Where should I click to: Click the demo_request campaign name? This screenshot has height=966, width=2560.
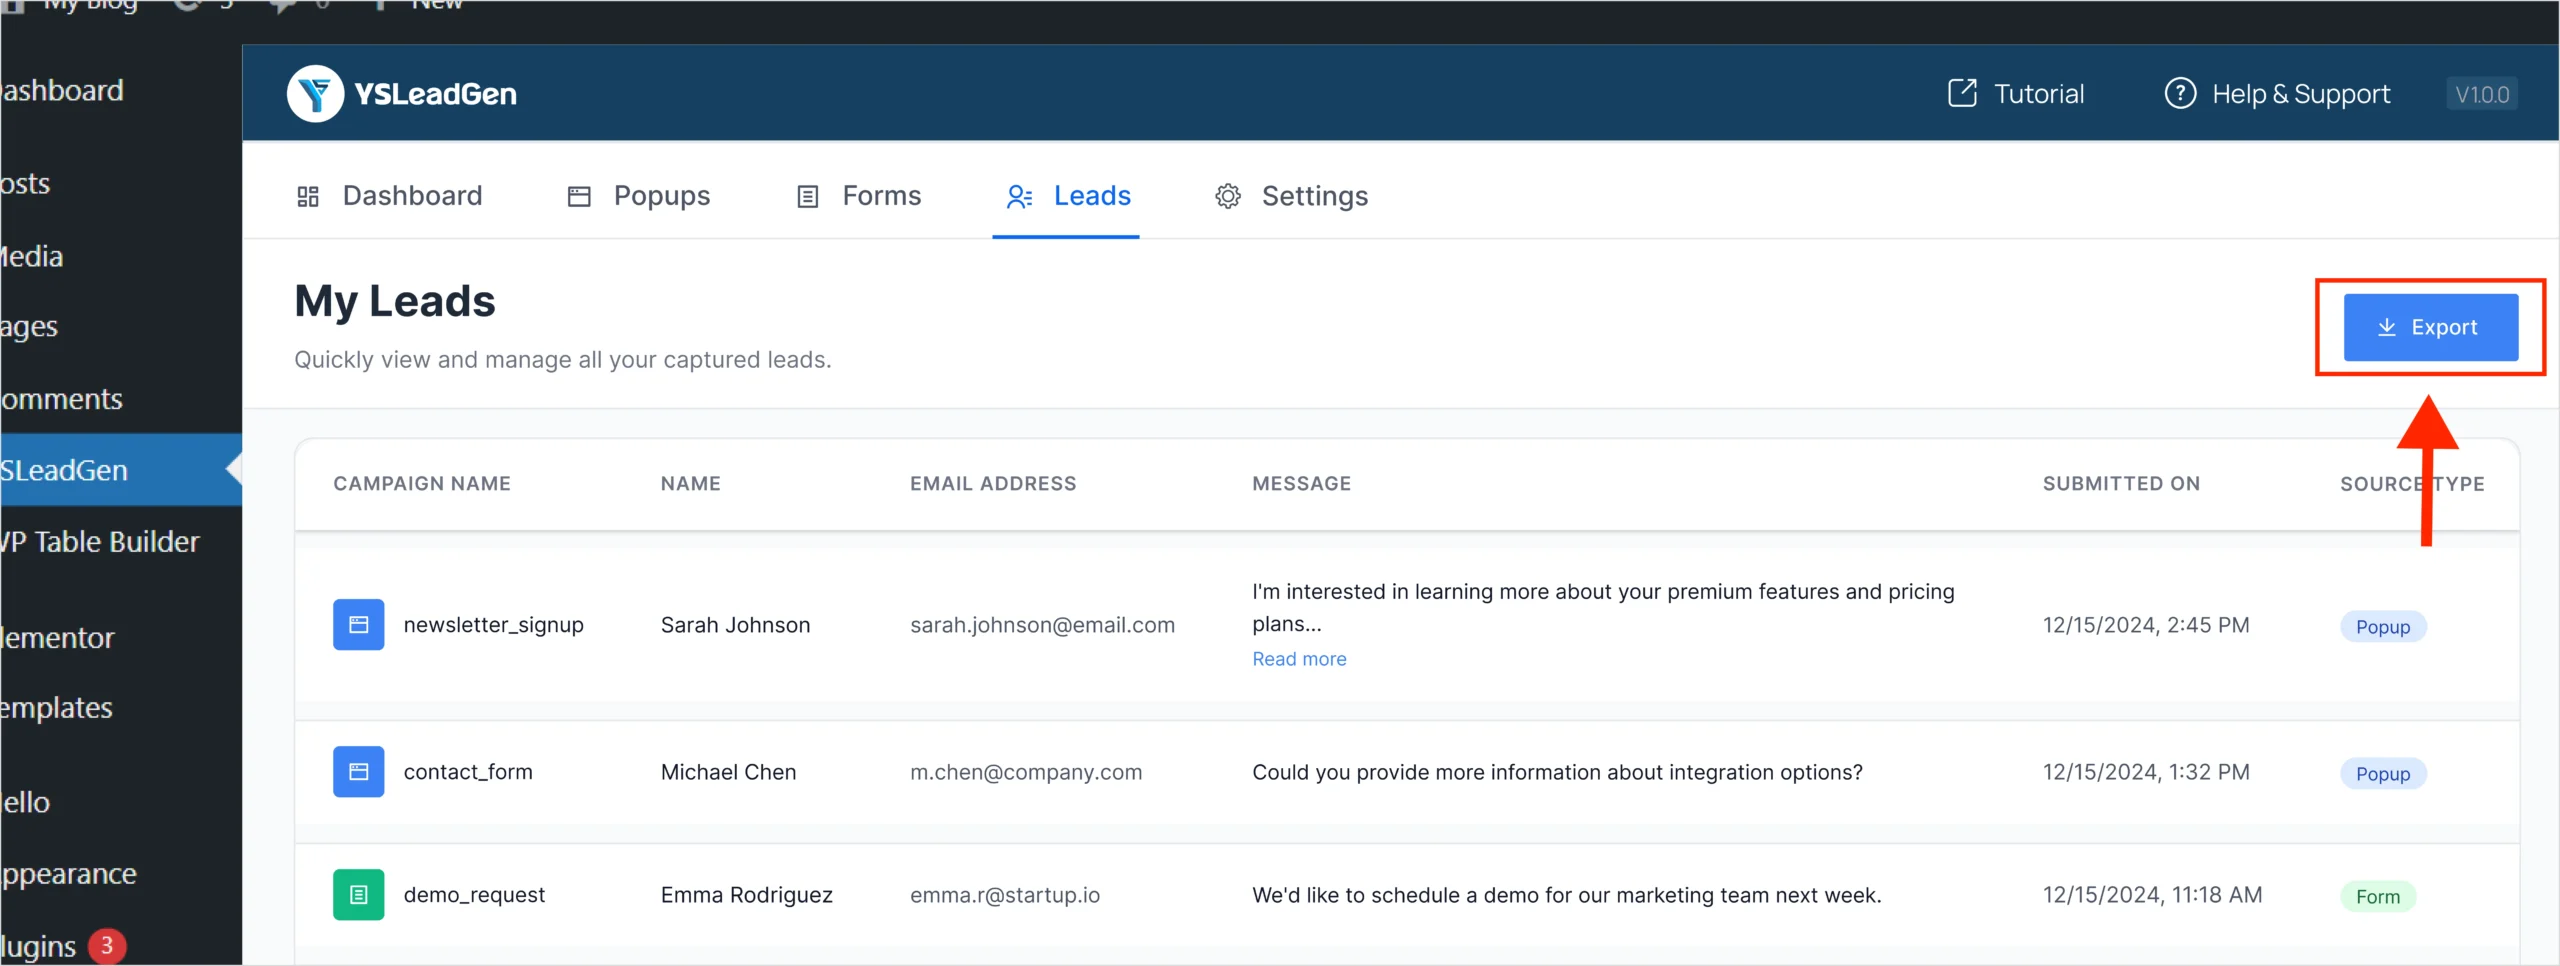click(474, 895)
